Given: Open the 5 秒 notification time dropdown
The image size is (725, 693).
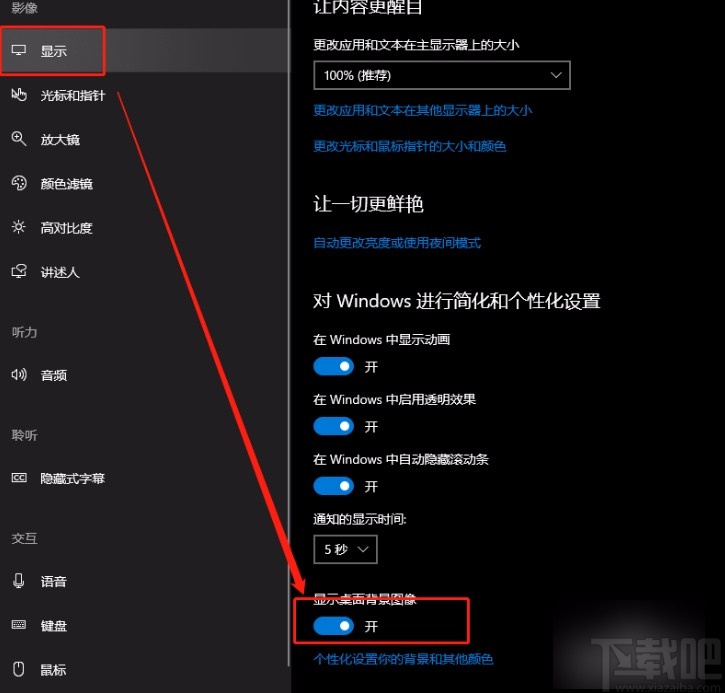Looking at the screenshot, I should 345,549.
